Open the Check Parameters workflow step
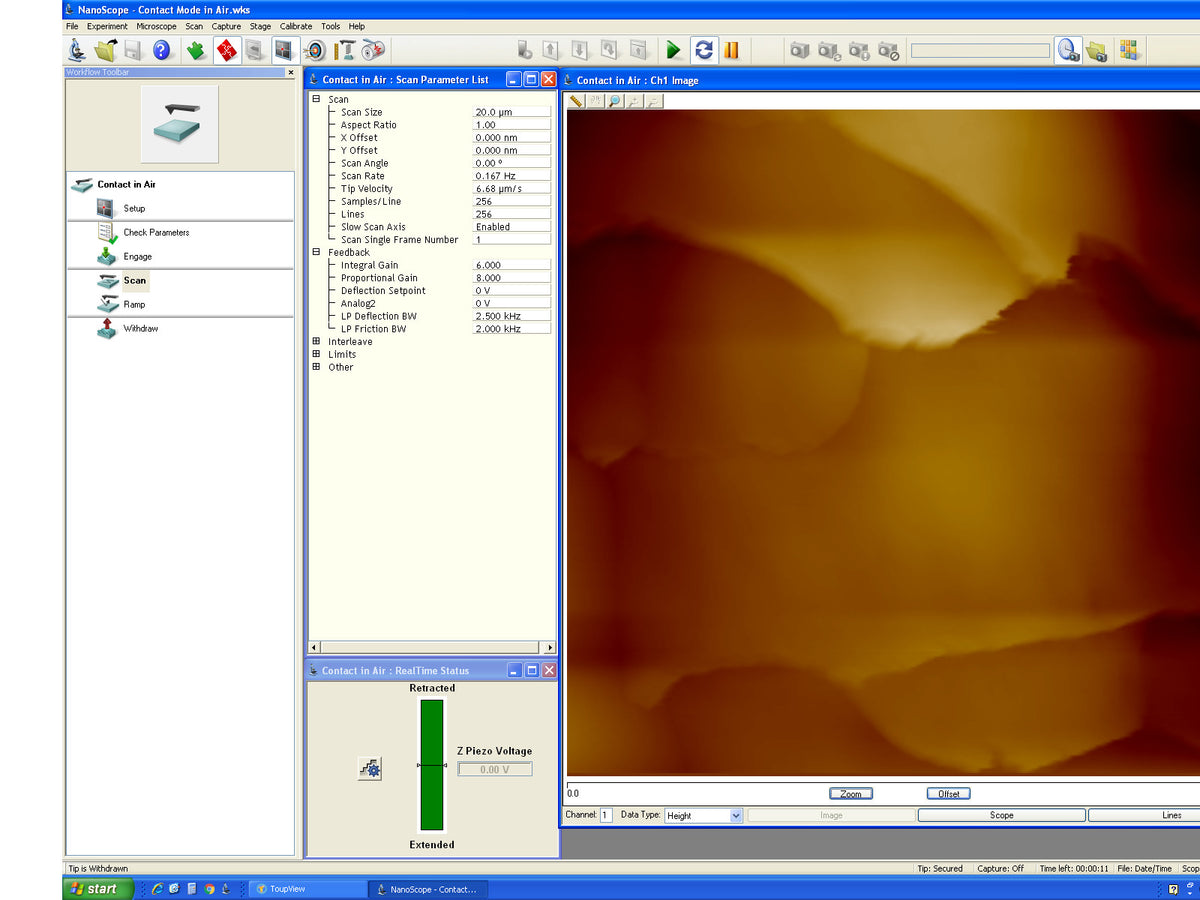The width and height of the screenshot is (1200, 900). click(x=156, y=232)
